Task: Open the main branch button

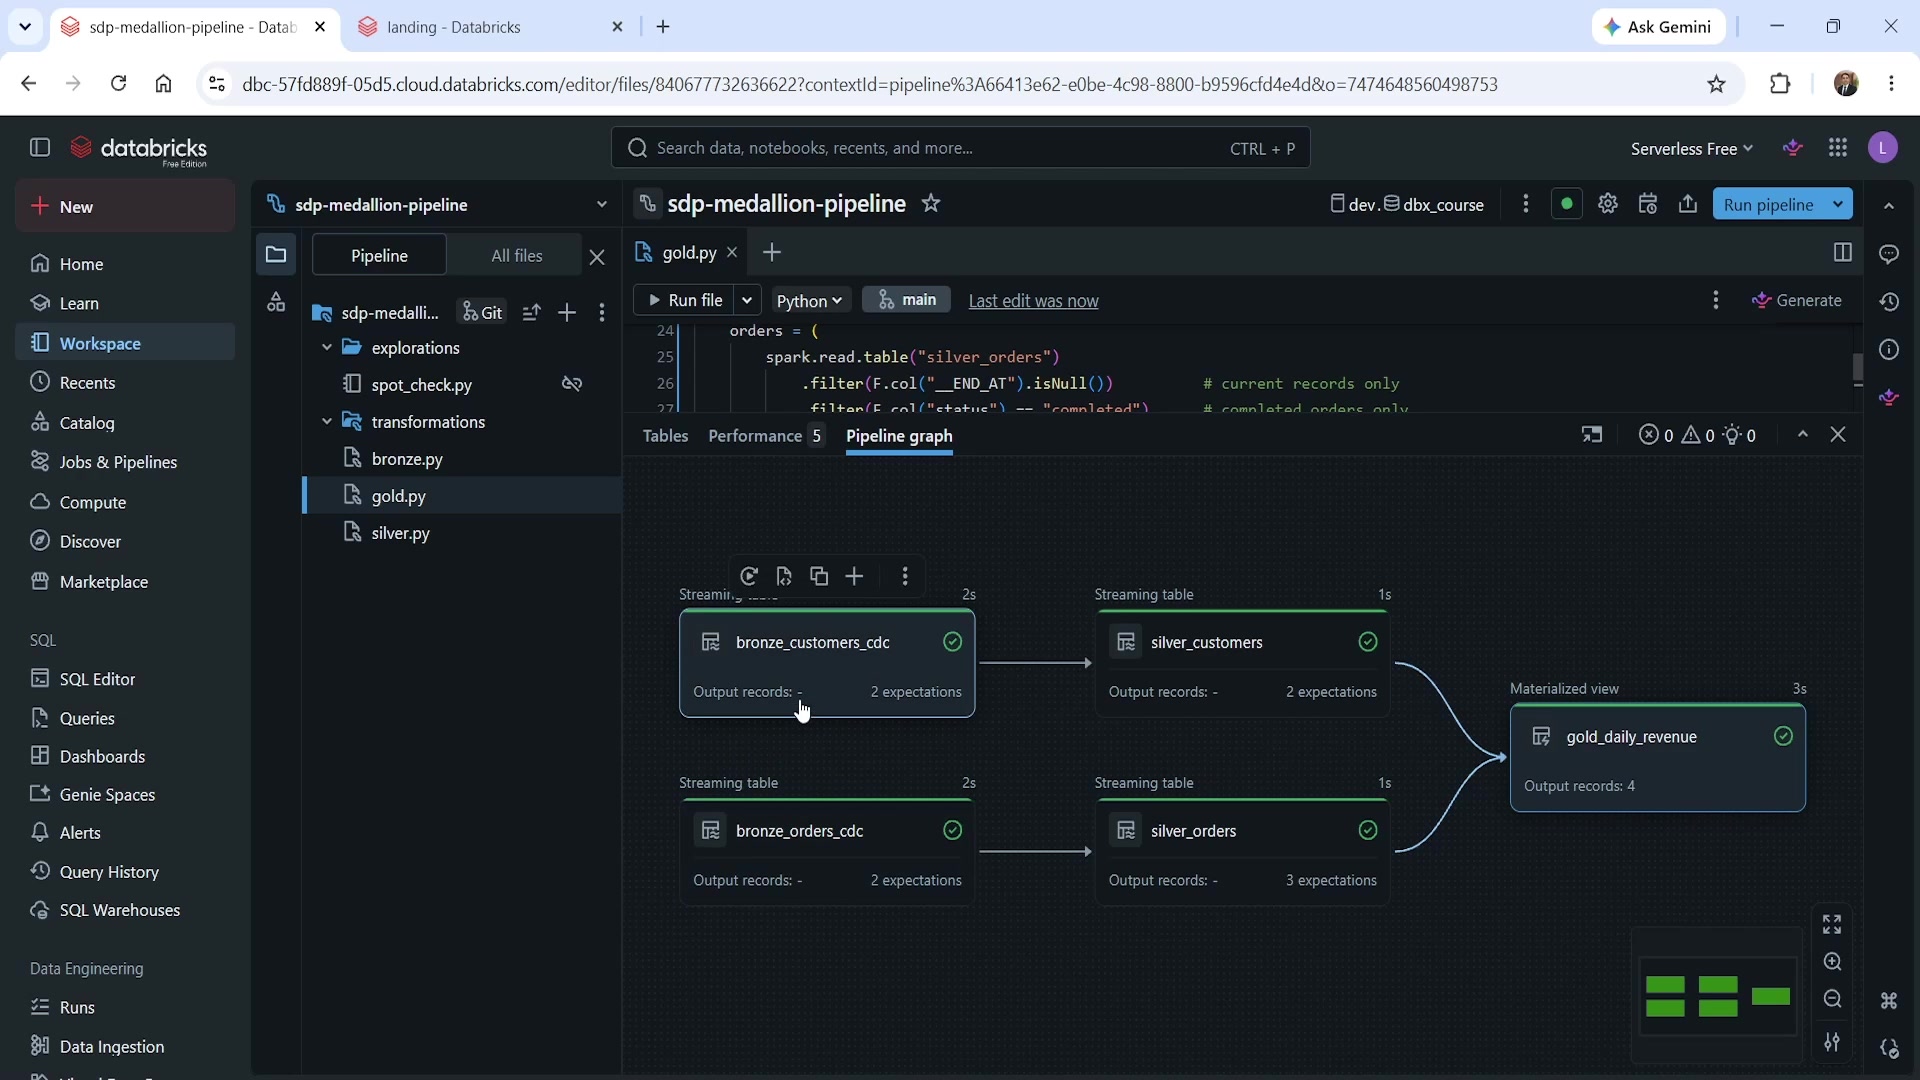Action: point(907,300)
